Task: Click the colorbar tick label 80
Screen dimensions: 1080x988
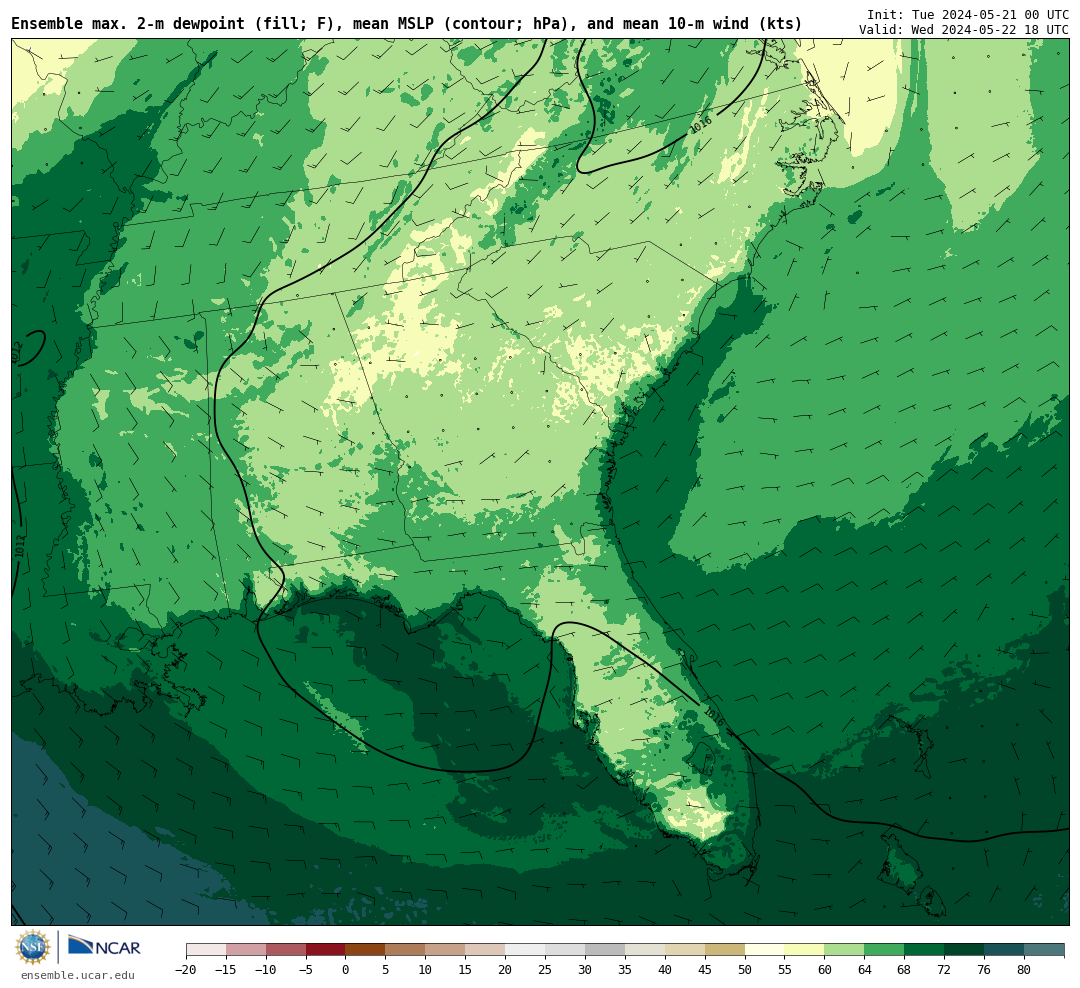Action: (1024, 969)
